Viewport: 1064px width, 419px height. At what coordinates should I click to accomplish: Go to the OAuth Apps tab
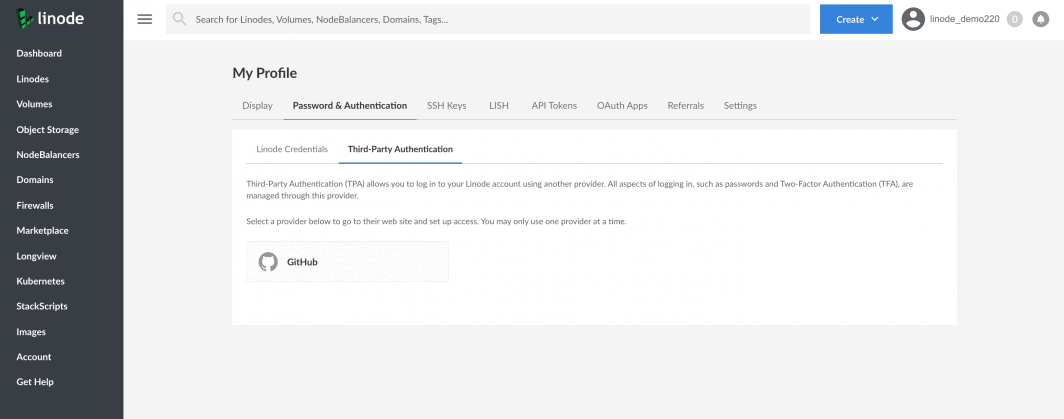(622, 106)
